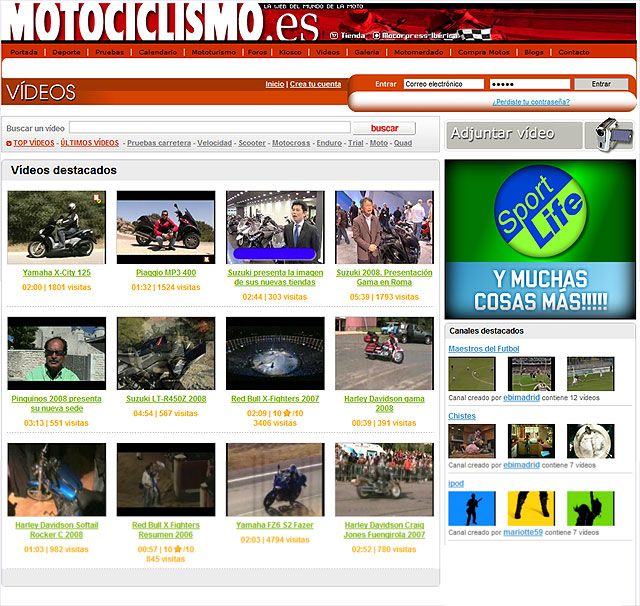
Task: Open the green ipod silhouette thumbnail
Action: (591, 508)
